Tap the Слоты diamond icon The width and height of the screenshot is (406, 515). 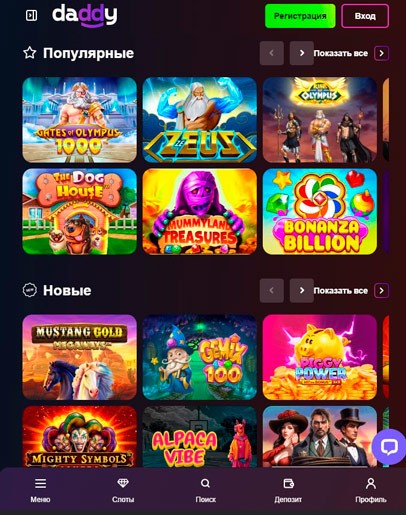123,483
